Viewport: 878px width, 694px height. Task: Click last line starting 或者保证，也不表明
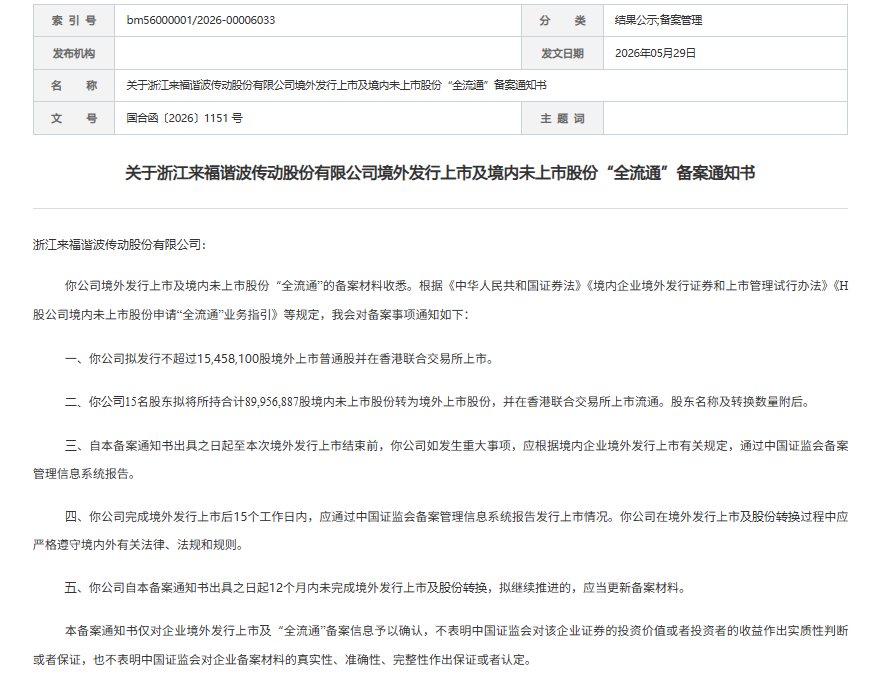coord(282,660)
